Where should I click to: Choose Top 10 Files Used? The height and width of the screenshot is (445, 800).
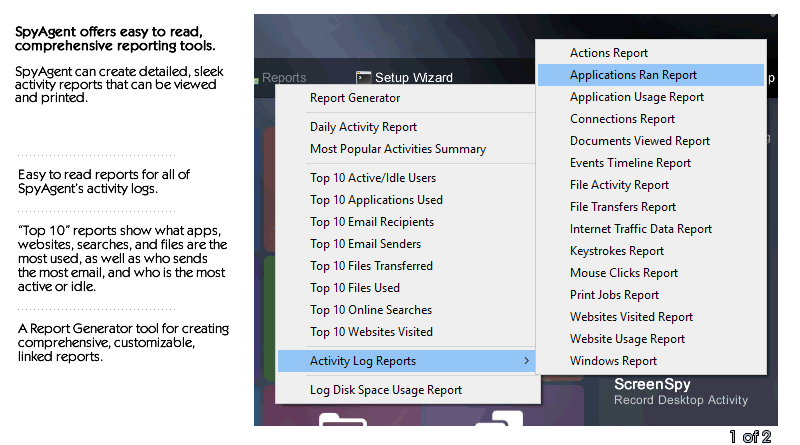coord(406,287)
